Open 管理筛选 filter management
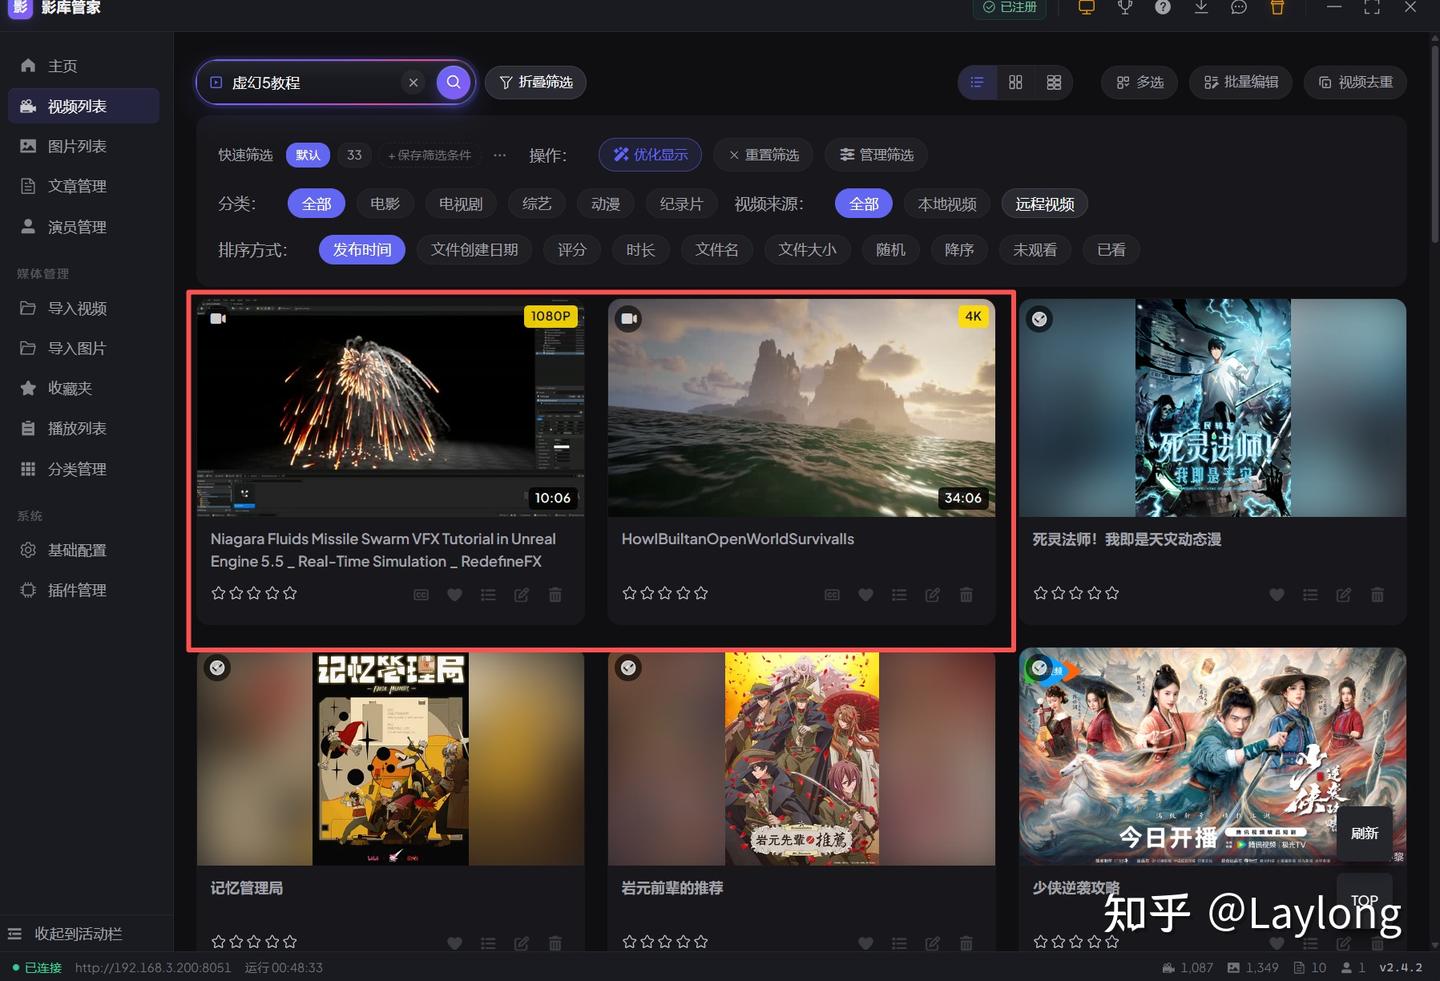The width and height of the screenshot is (1440, 981). point(876,155)
